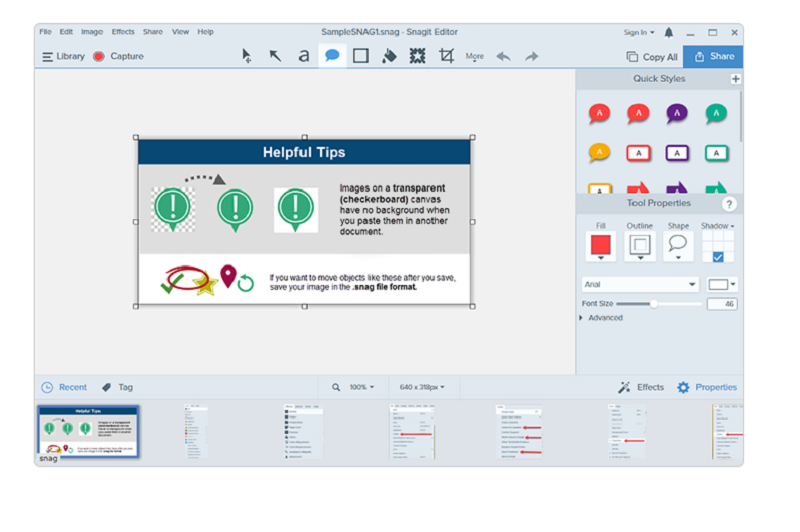This screenshot has width=800, height=532.
Task: Click the Redo arrow
Action: 532,56
